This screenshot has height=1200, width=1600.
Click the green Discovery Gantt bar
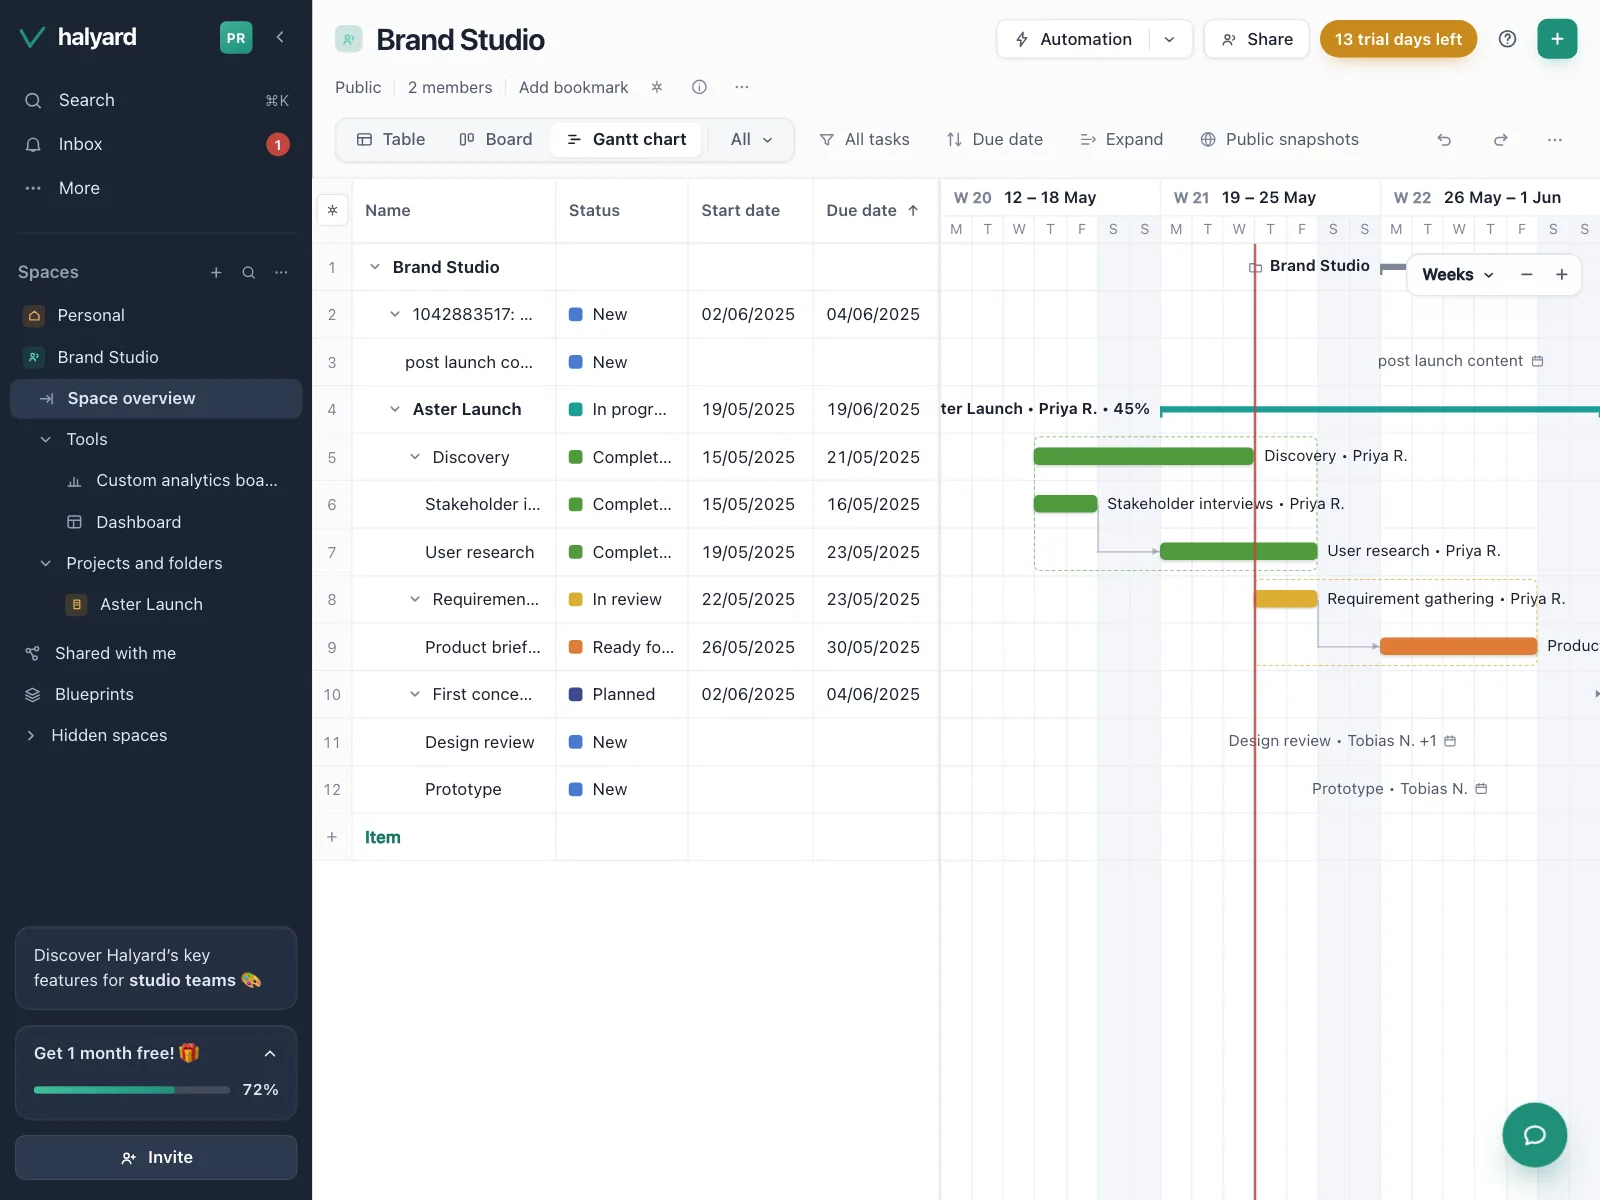[1144, 456]
